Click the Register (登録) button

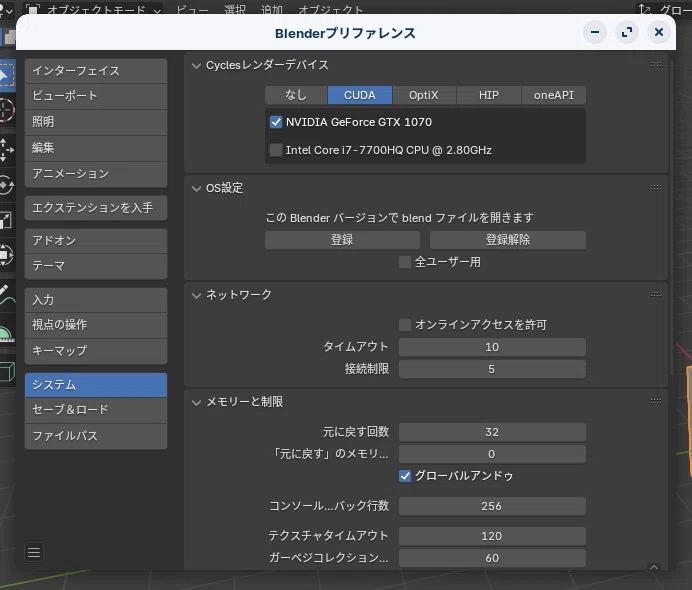click(x=342, y=240)
